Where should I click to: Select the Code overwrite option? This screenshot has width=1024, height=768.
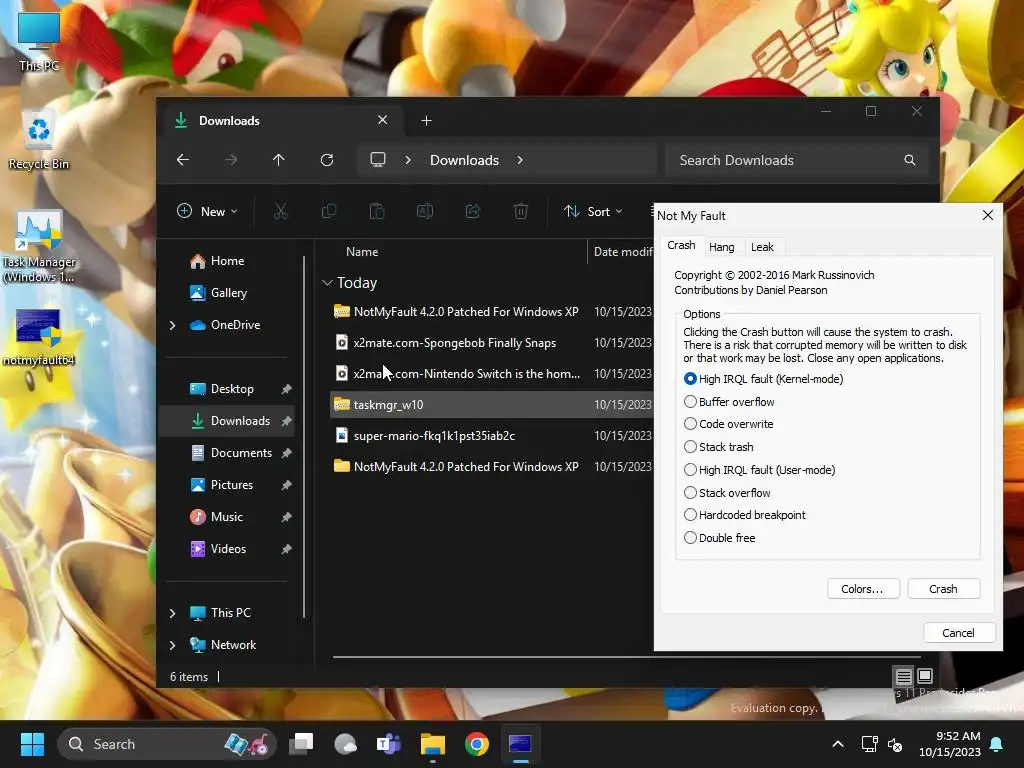(x=728, y=424)
